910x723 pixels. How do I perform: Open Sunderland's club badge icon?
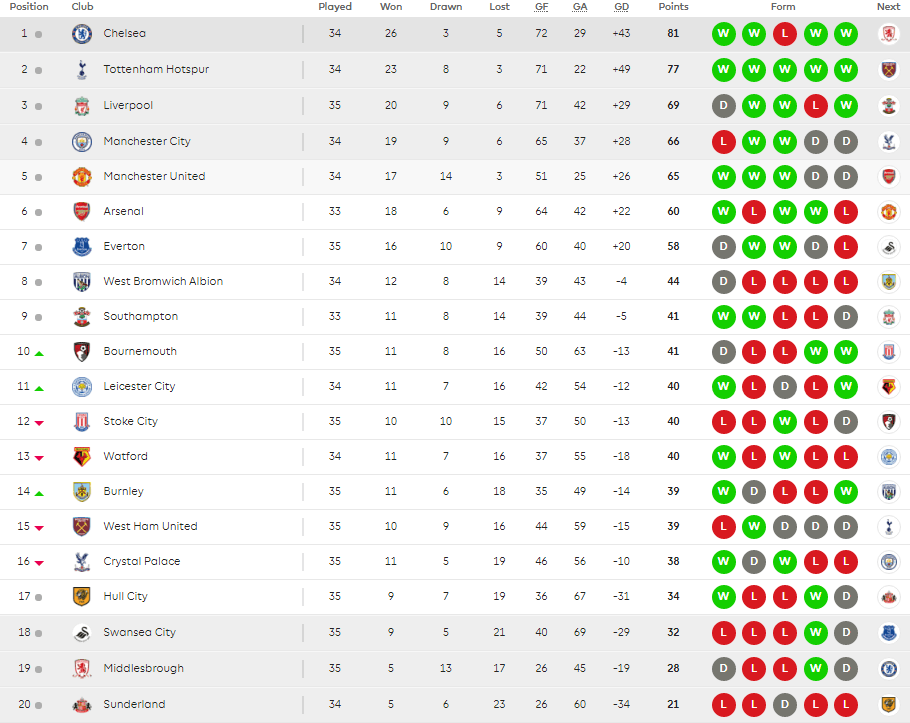(x=82, y=704)
